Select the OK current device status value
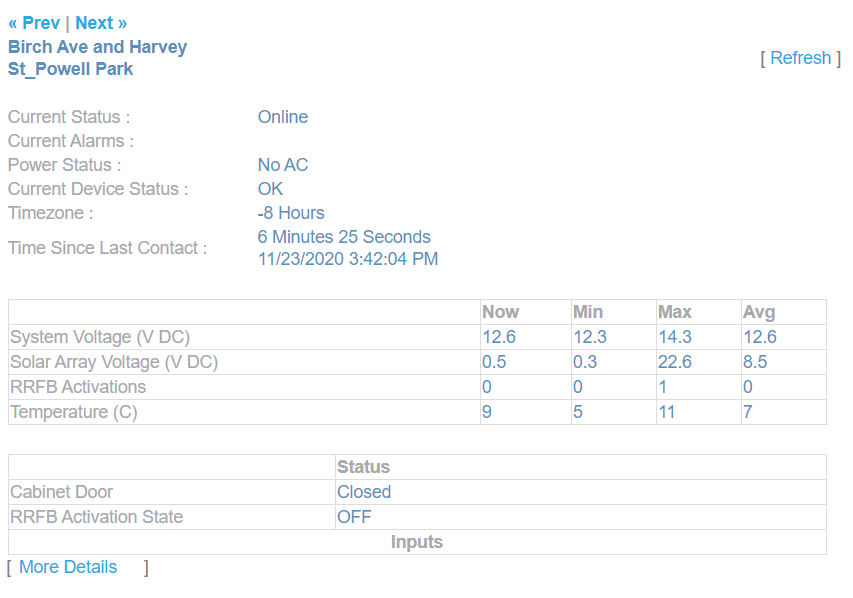853x598 pixels. (270, 189)
